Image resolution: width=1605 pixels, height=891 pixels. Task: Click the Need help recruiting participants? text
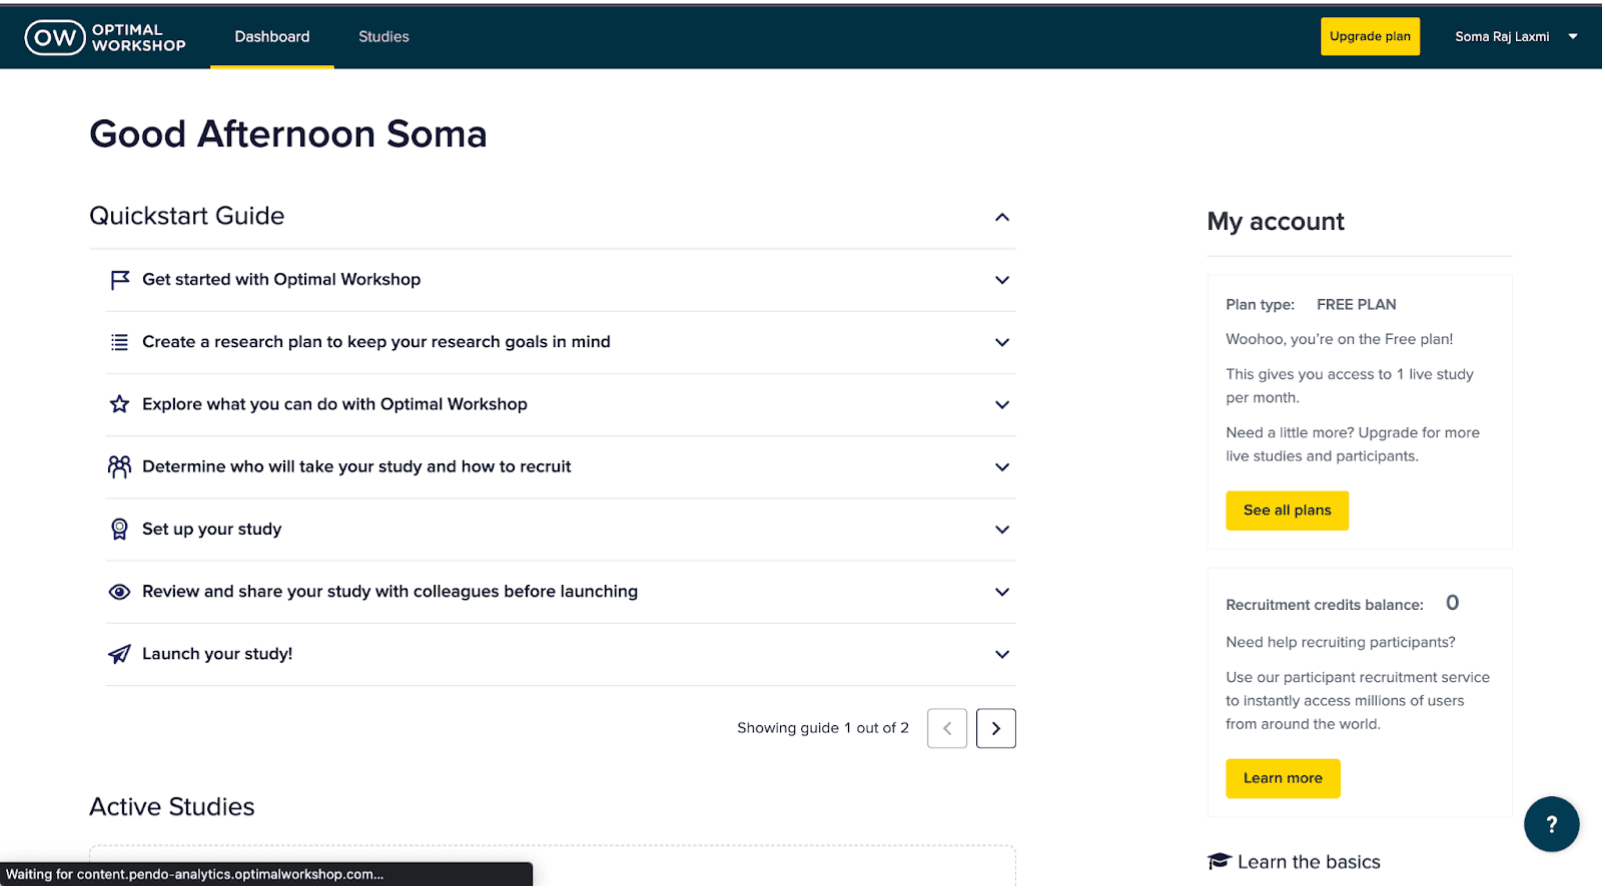tap(1342, 643)
